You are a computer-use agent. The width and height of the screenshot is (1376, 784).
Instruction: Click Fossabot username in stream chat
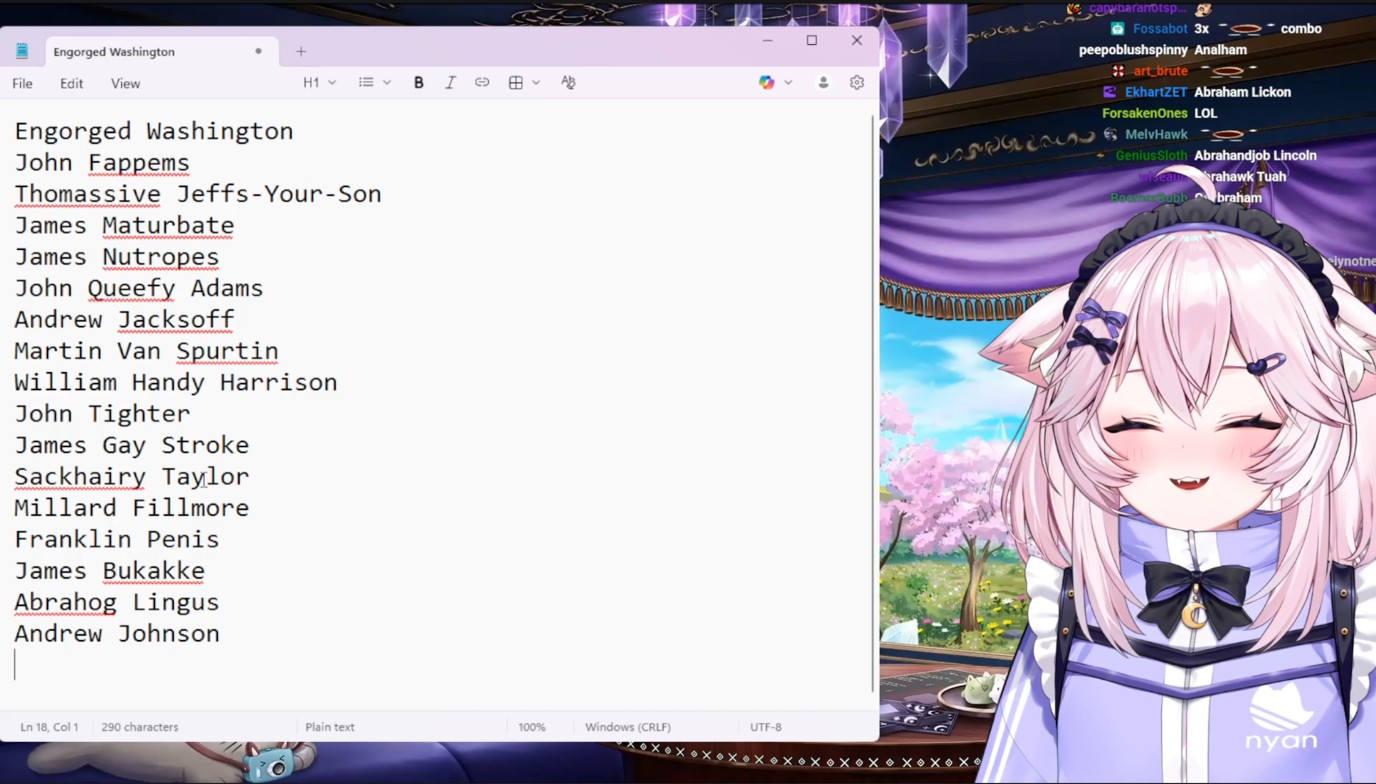1160,29
